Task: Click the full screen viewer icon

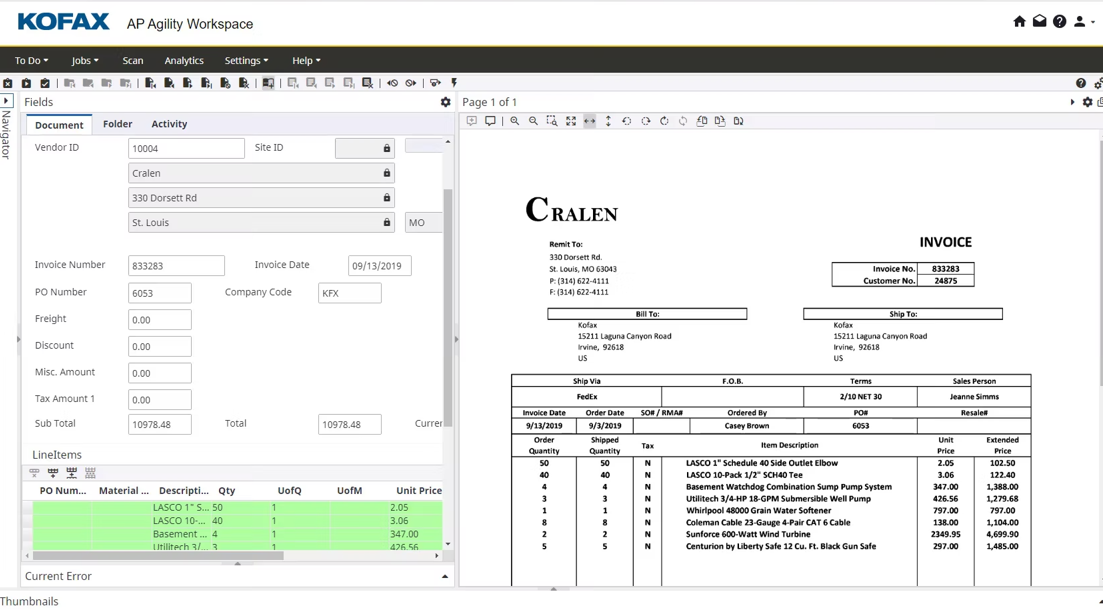Action: 571,121
